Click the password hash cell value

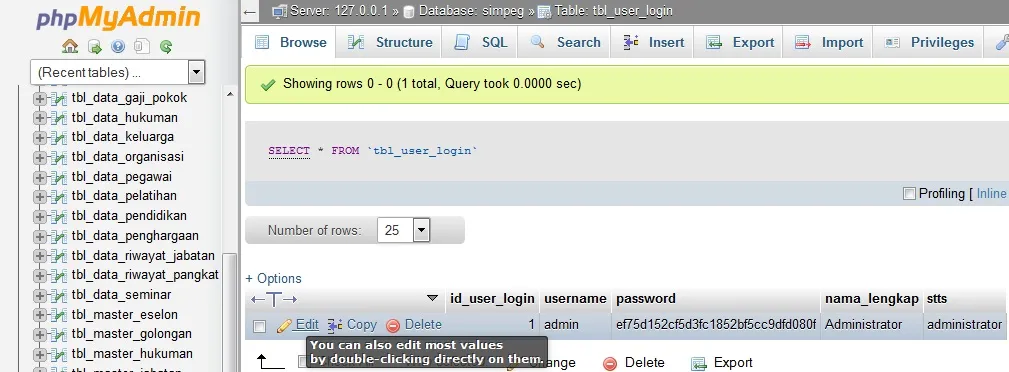point(716,325)
